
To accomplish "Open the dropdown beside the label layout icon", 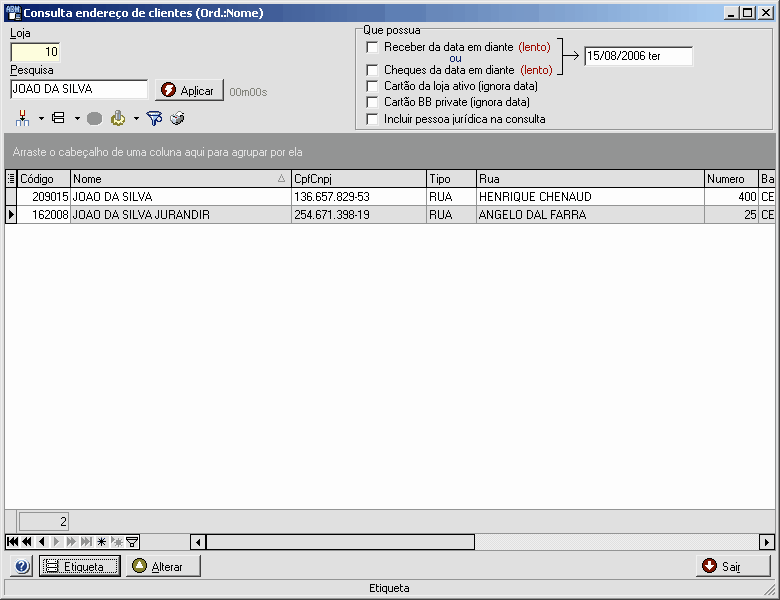I will [77, 118].
